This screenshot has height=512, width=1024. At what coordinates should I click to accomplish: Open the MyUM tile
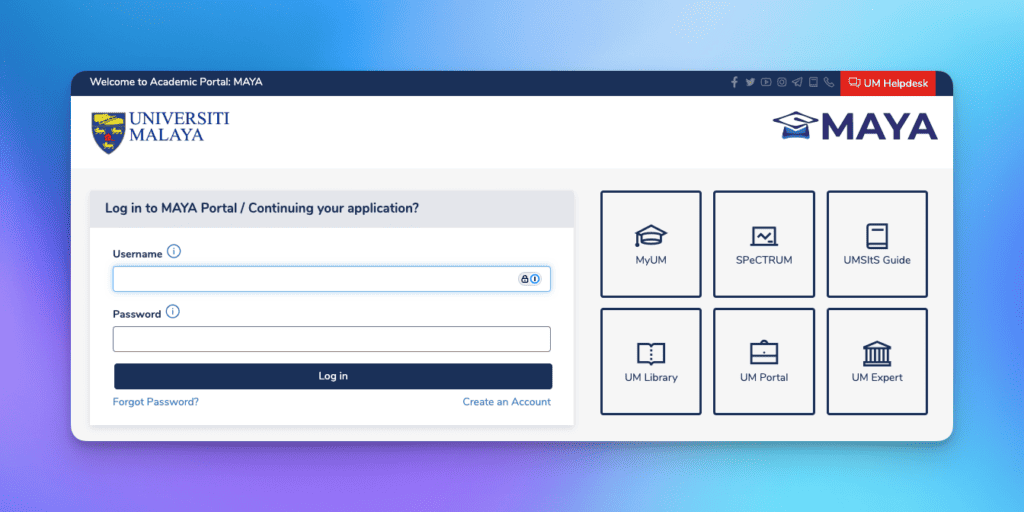coord(651,244)
